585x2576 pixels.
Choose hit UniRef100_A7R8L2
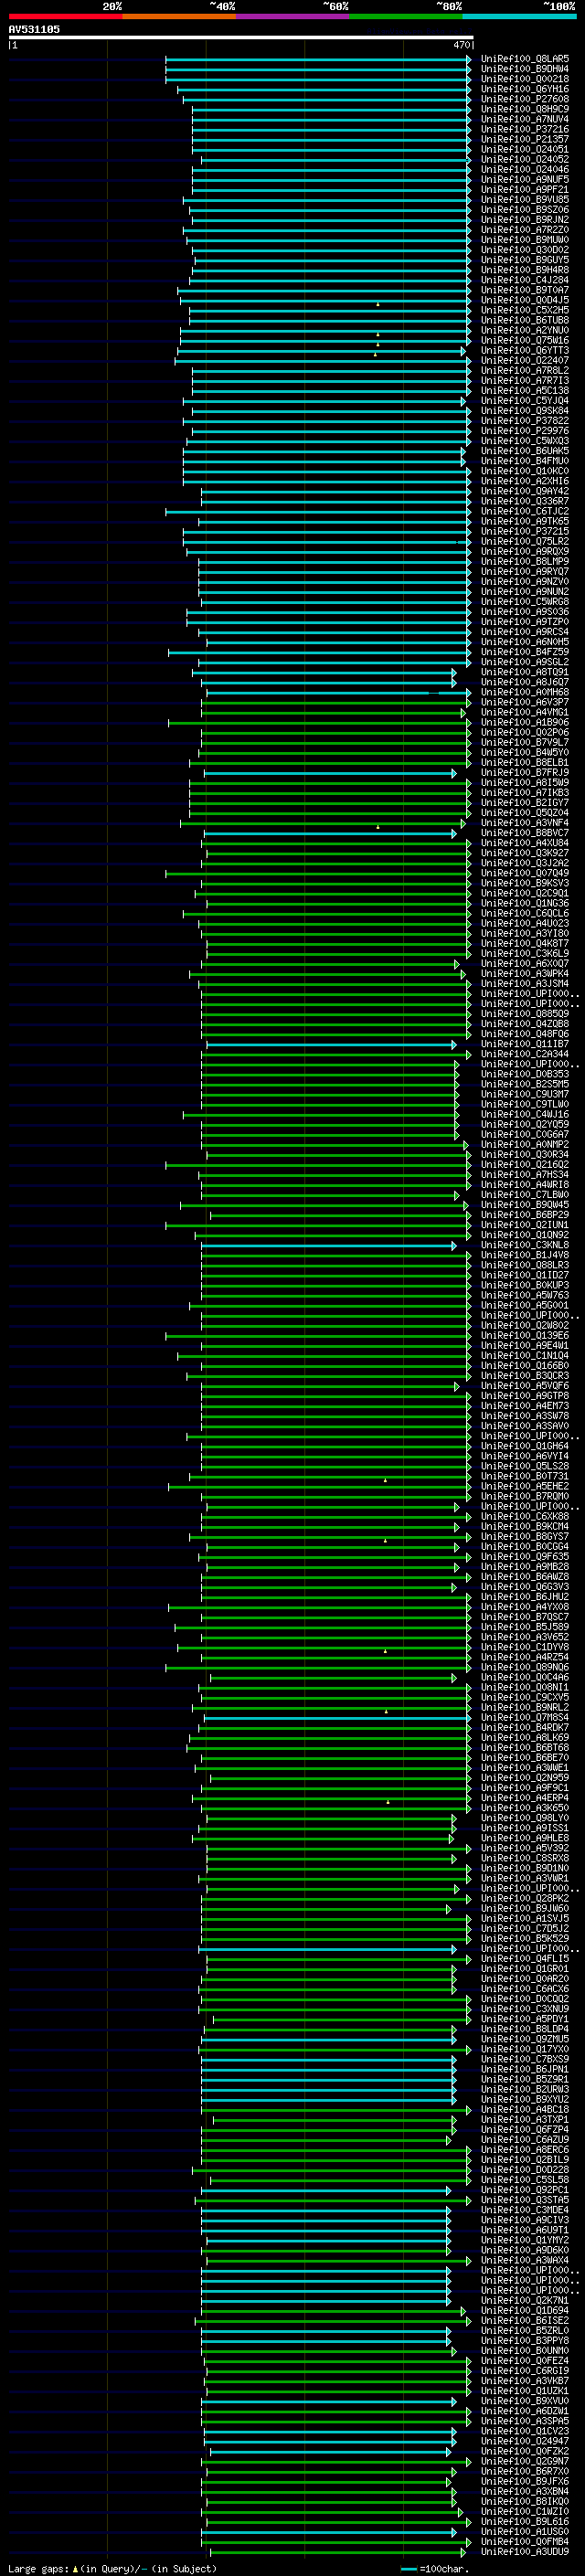524,370
